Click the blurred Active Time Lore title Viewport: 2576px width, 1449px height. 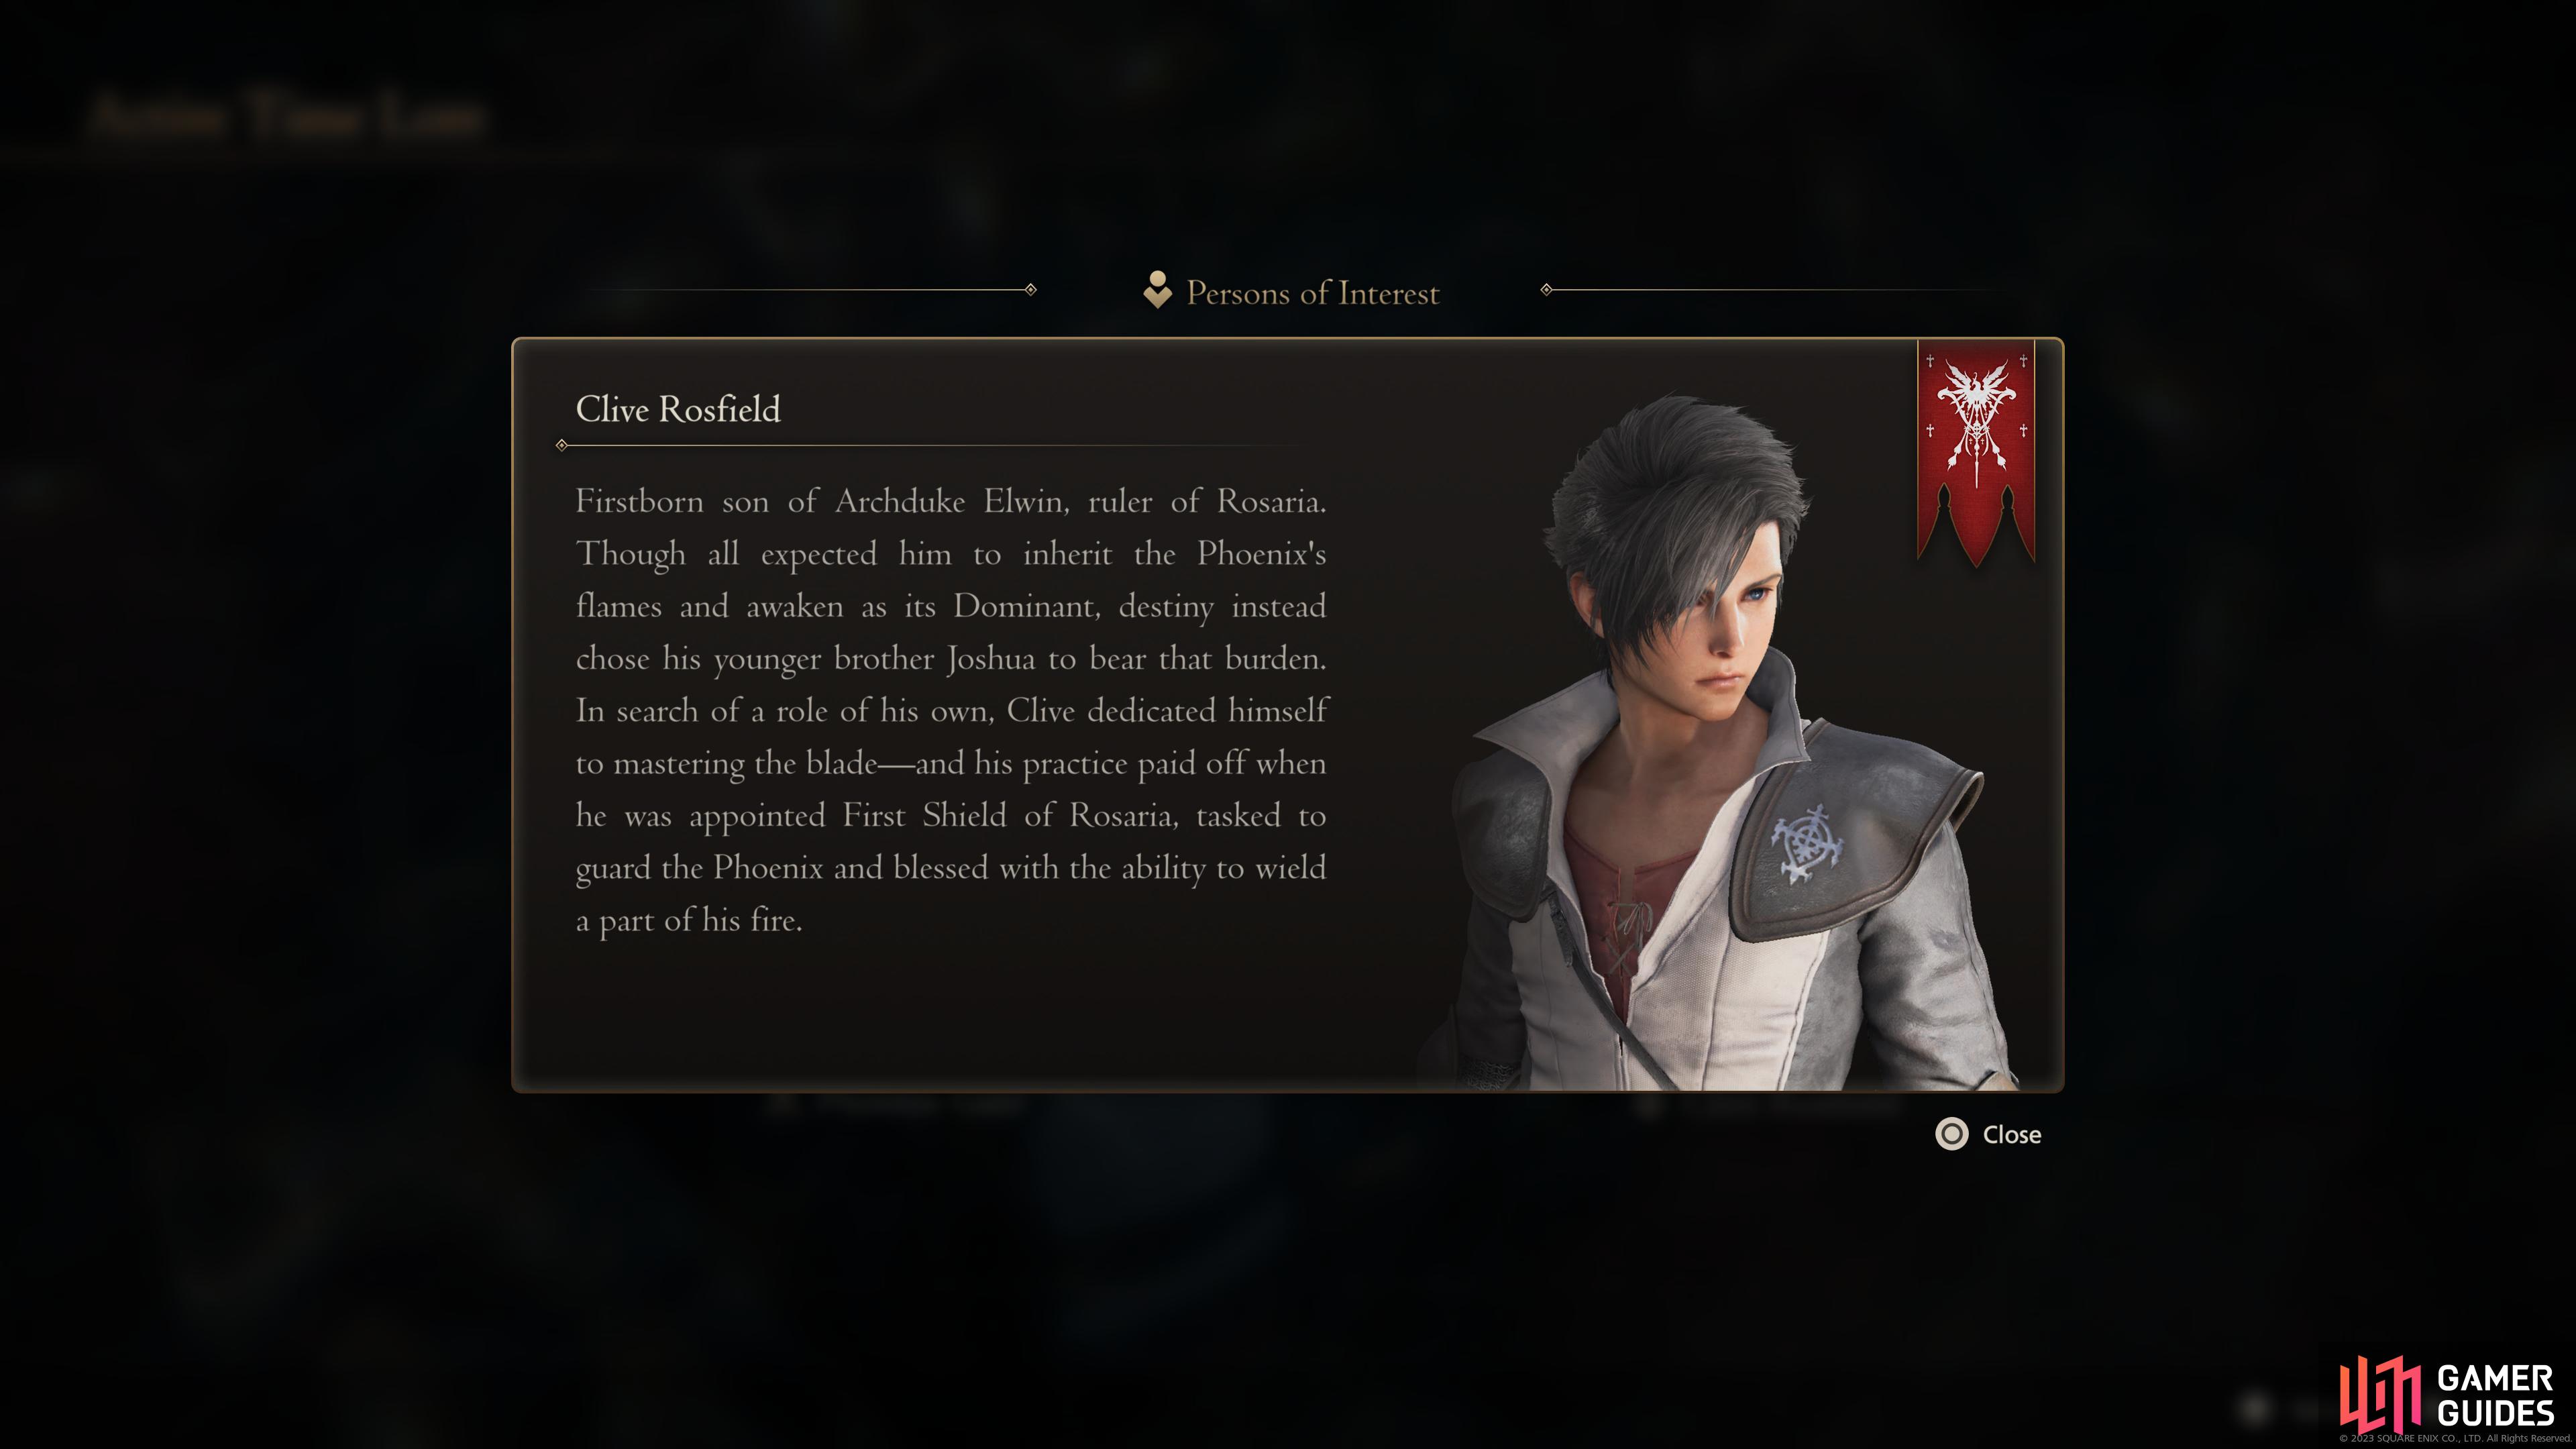pos(286,115)
